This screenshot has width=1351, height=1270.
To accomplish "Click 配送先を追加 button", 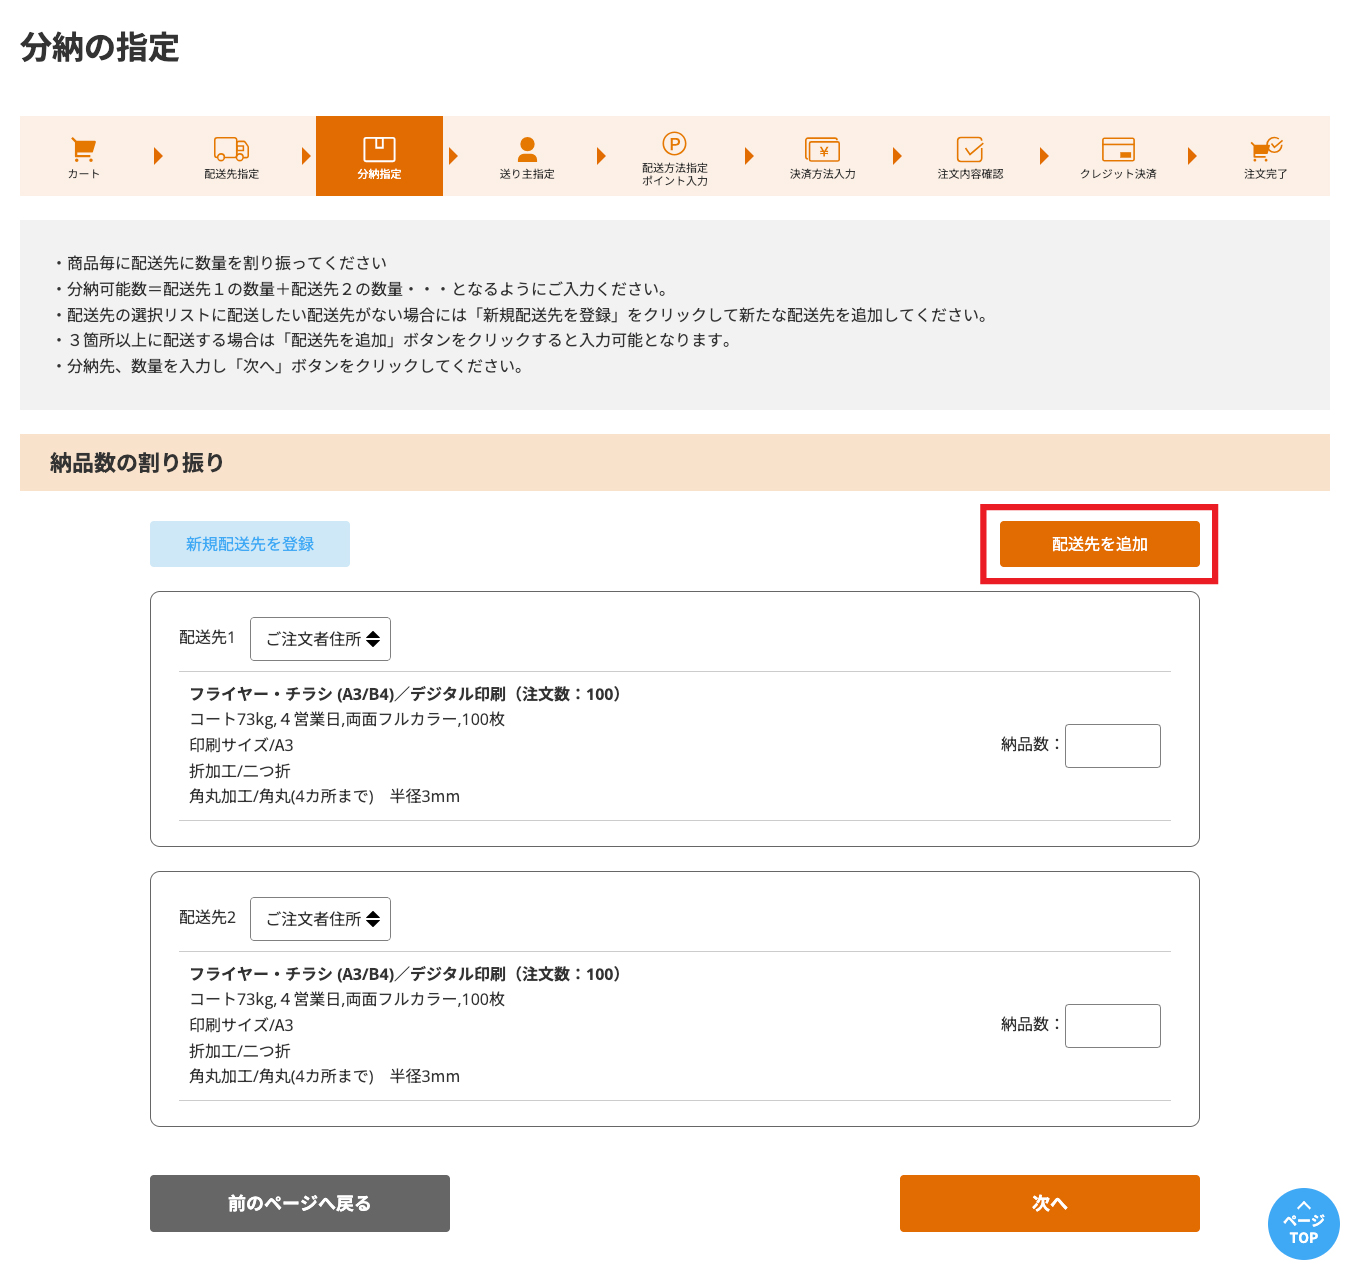I will click(1100, 544).
